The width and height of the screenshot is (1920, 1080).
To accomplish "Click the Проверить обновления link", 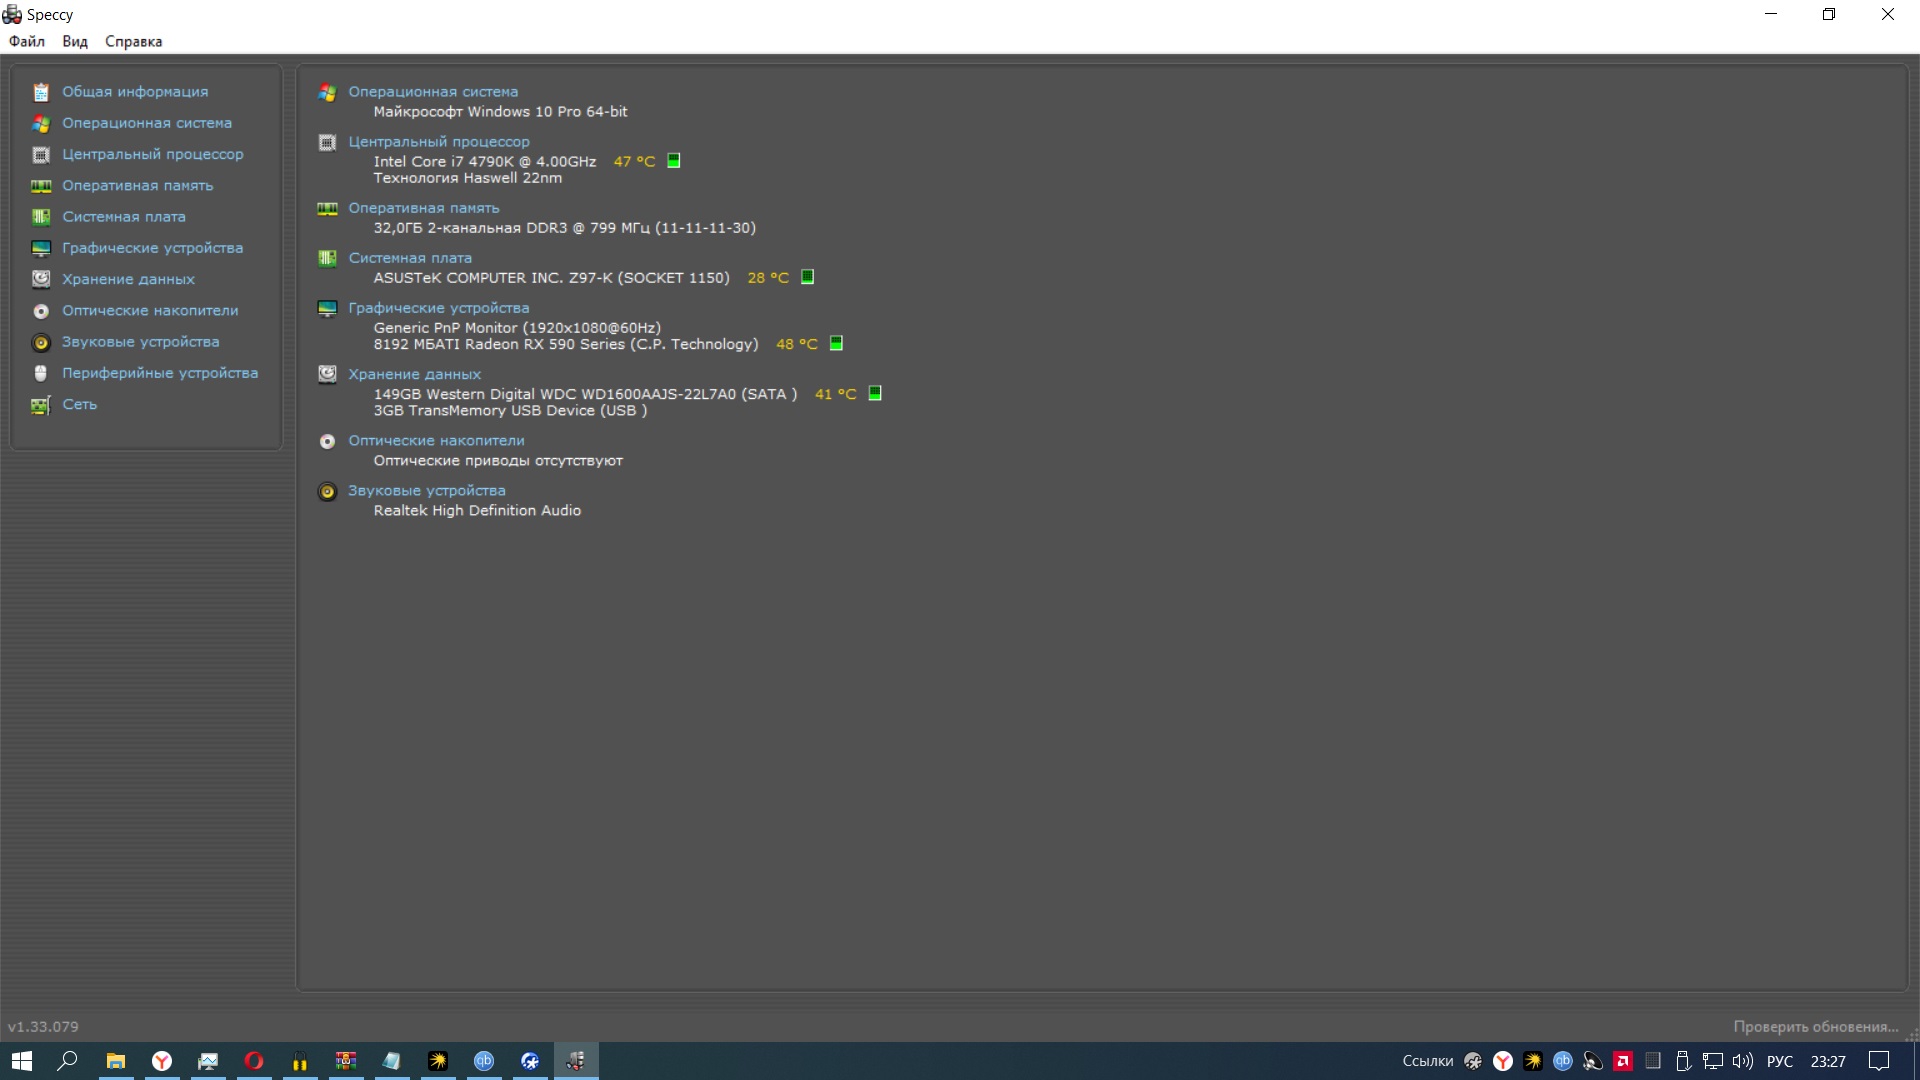I will tap(1815, 1026).
